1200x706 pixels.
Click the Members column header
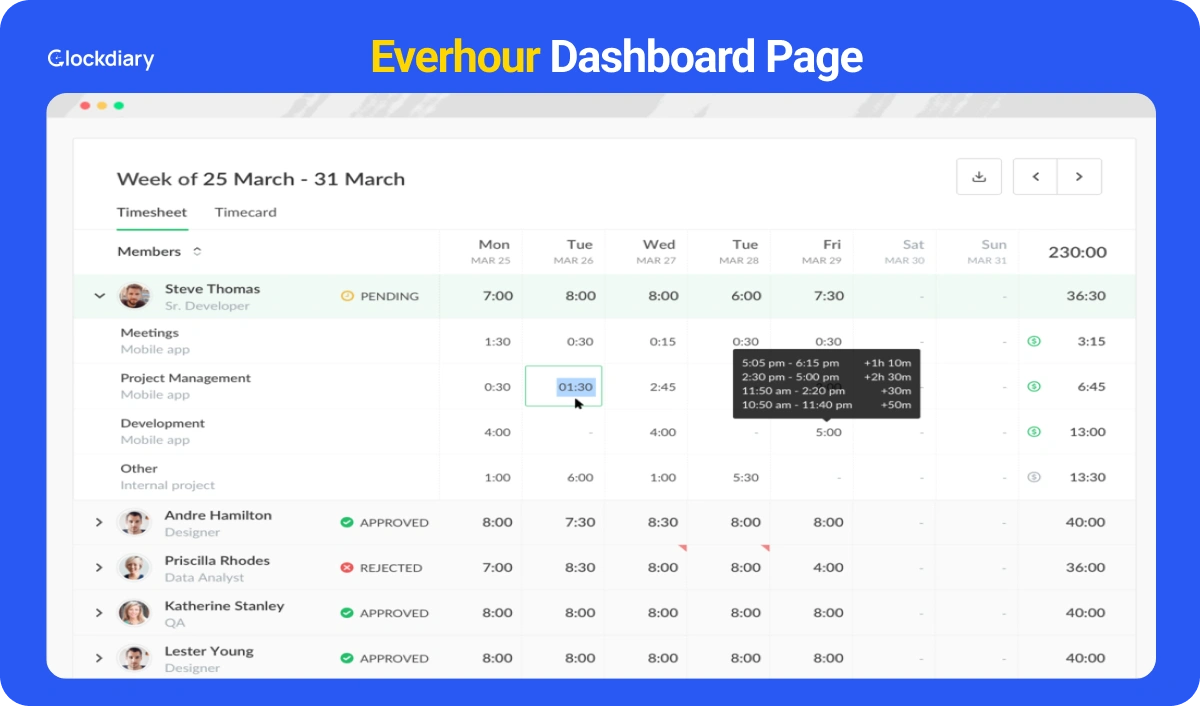tap(149, 252)
